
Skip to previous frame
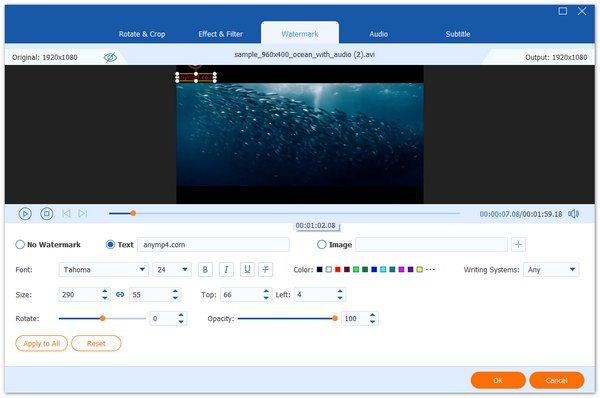click(x=66, y=214)
